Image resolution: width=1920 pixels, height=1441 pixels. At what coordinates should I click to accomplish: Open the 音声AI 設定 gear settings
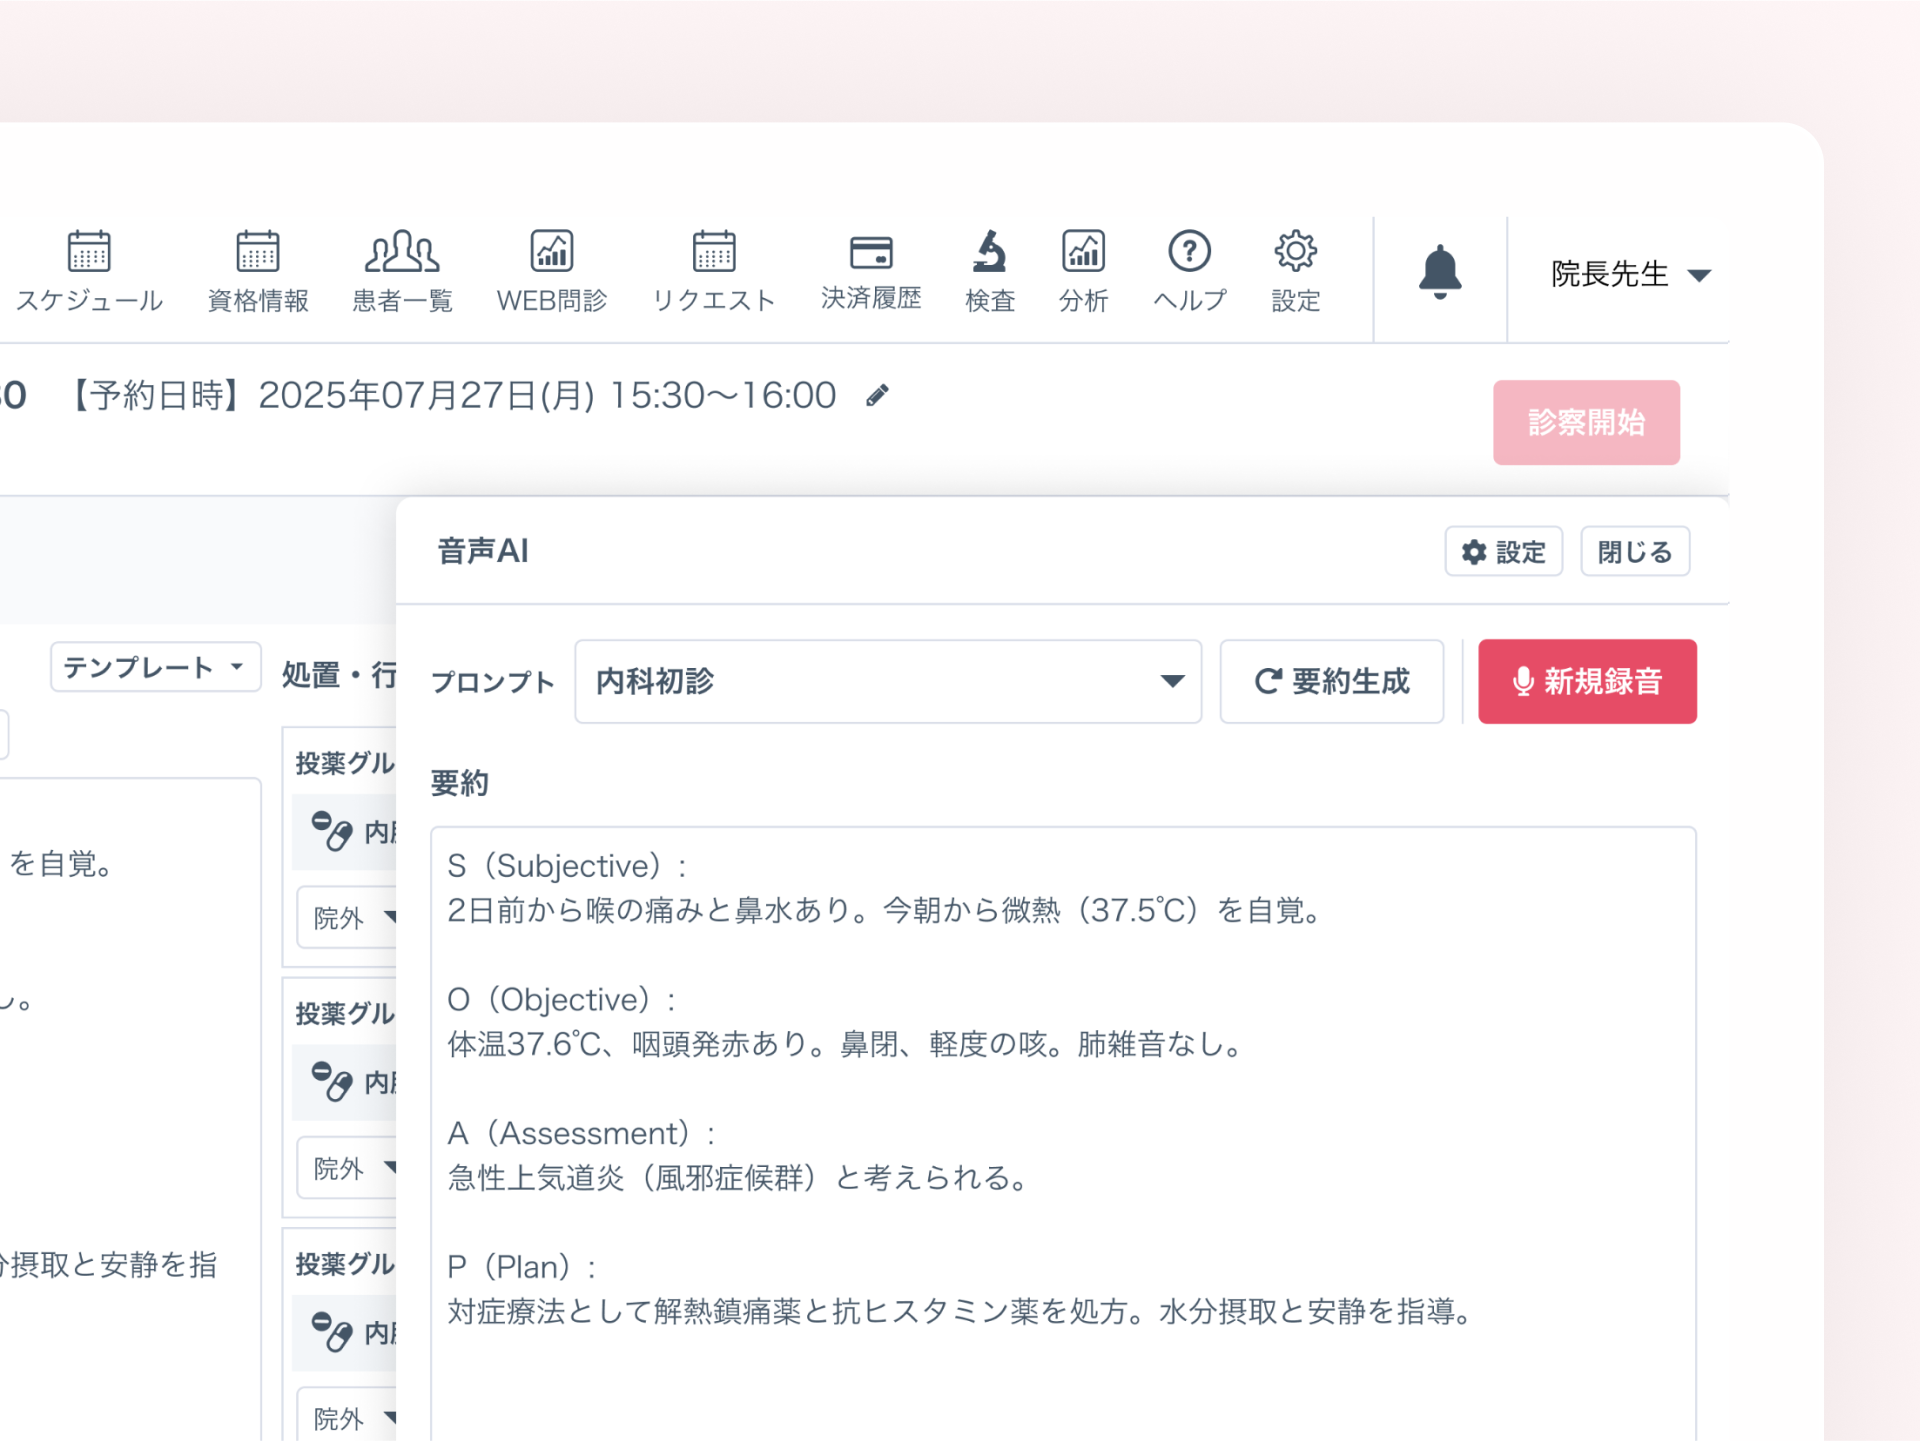[1503, 551]
